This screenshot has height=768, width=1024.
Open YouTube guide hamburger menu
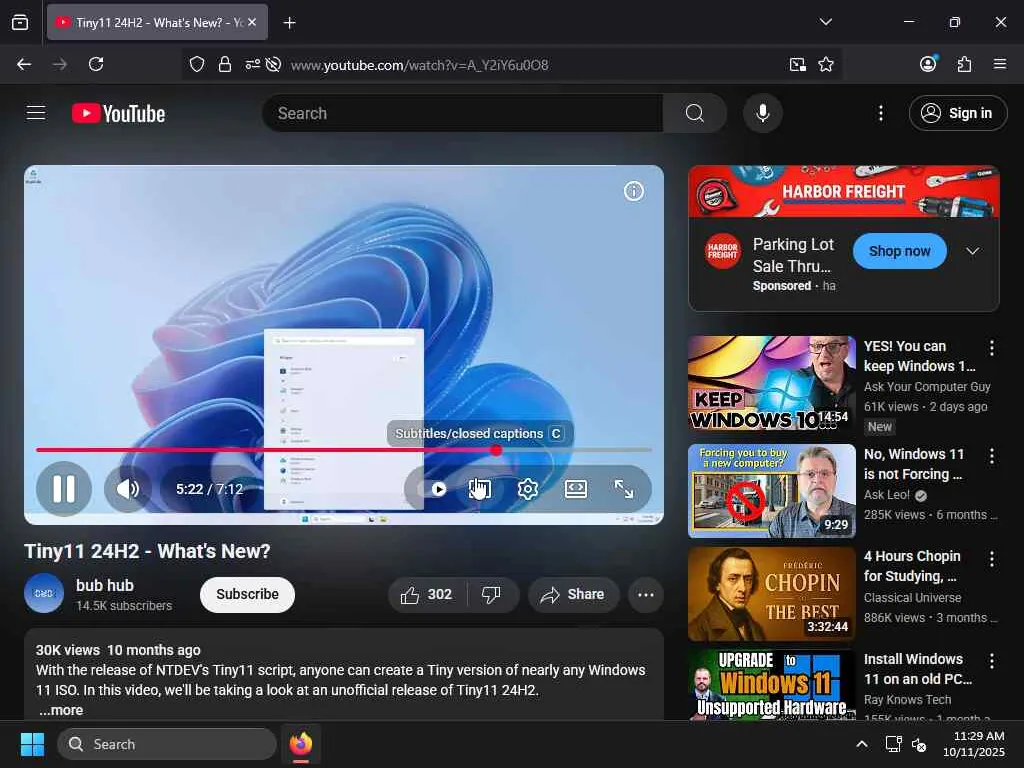(36, 113)
